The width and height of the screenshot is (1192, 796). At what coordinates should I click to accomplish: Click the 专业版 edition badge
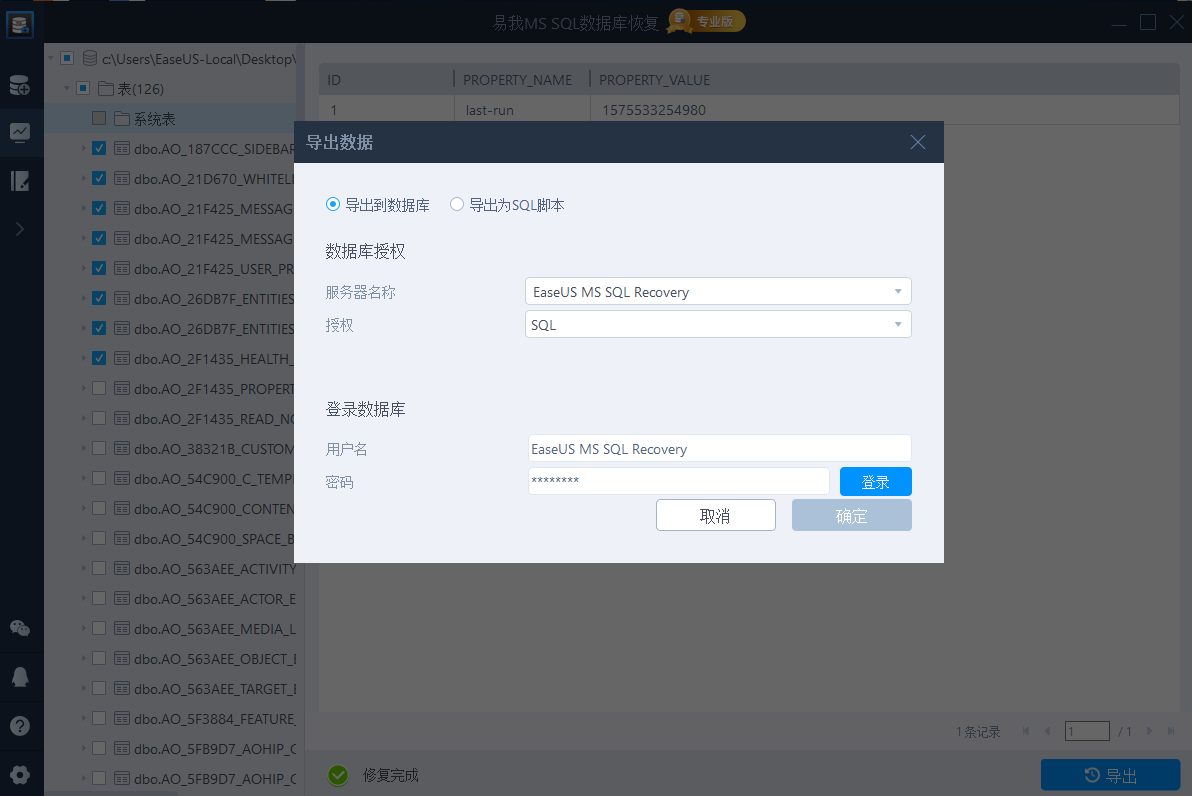[707, 21]
